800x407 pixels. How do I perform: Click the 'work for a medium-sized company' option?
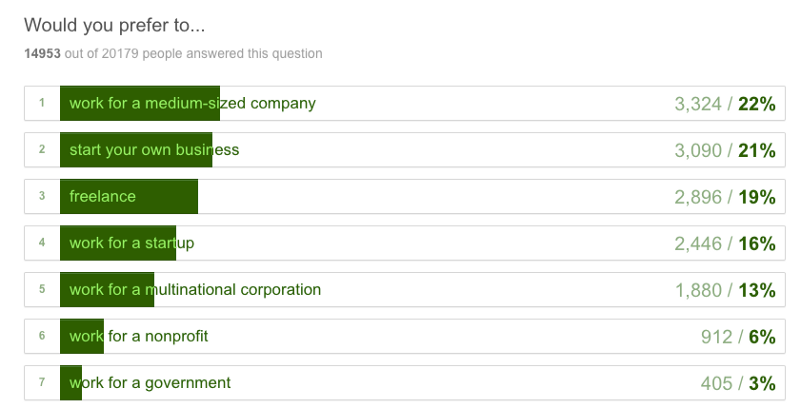(x=192, y=103)
